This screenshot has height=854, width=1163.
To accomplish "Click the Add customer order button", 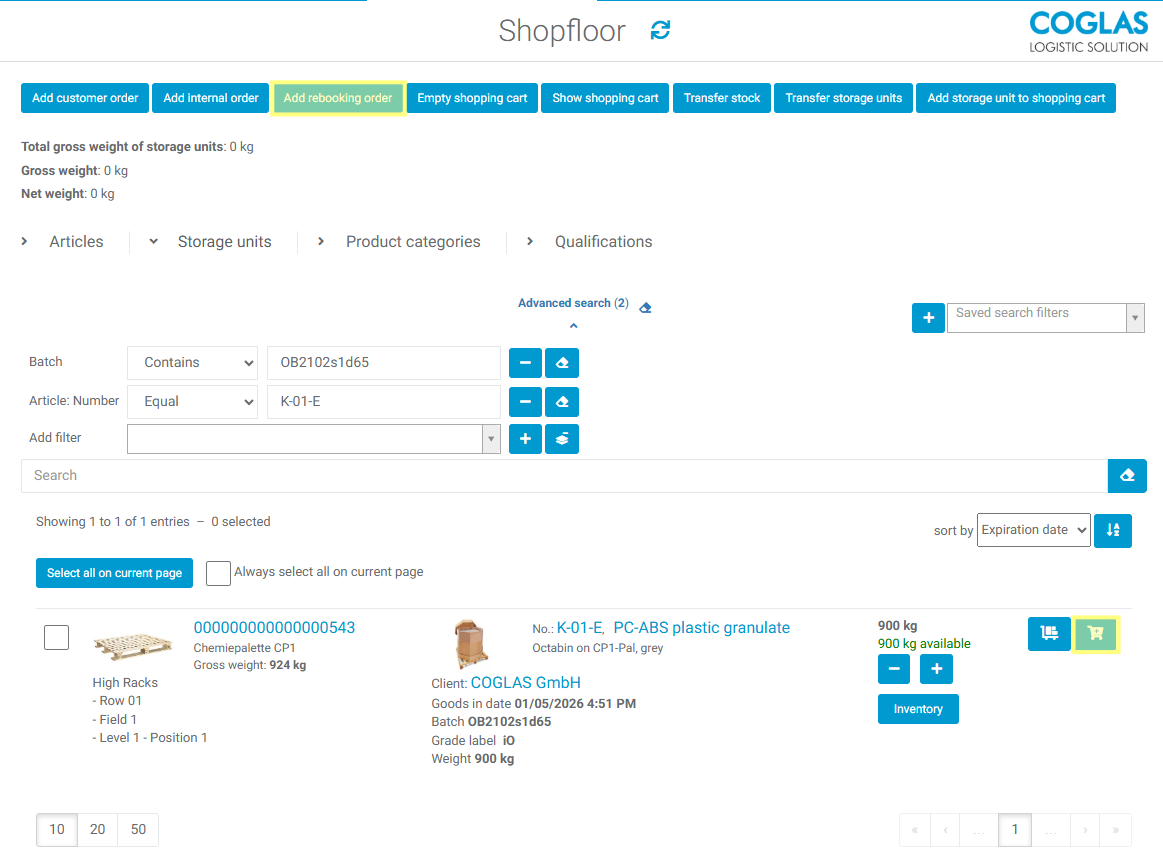I will (84, 98).
